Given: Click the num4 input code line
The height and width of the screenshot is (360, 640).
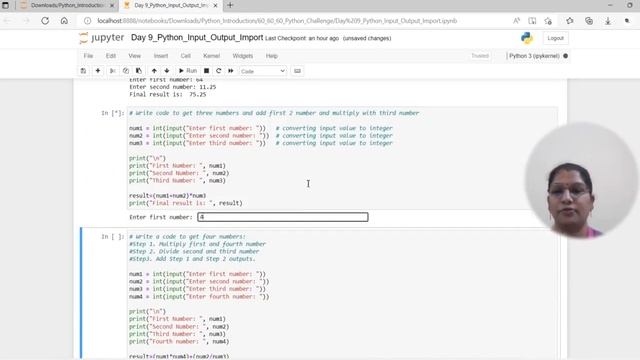Looking at the screenshot, I should [199, 297].
